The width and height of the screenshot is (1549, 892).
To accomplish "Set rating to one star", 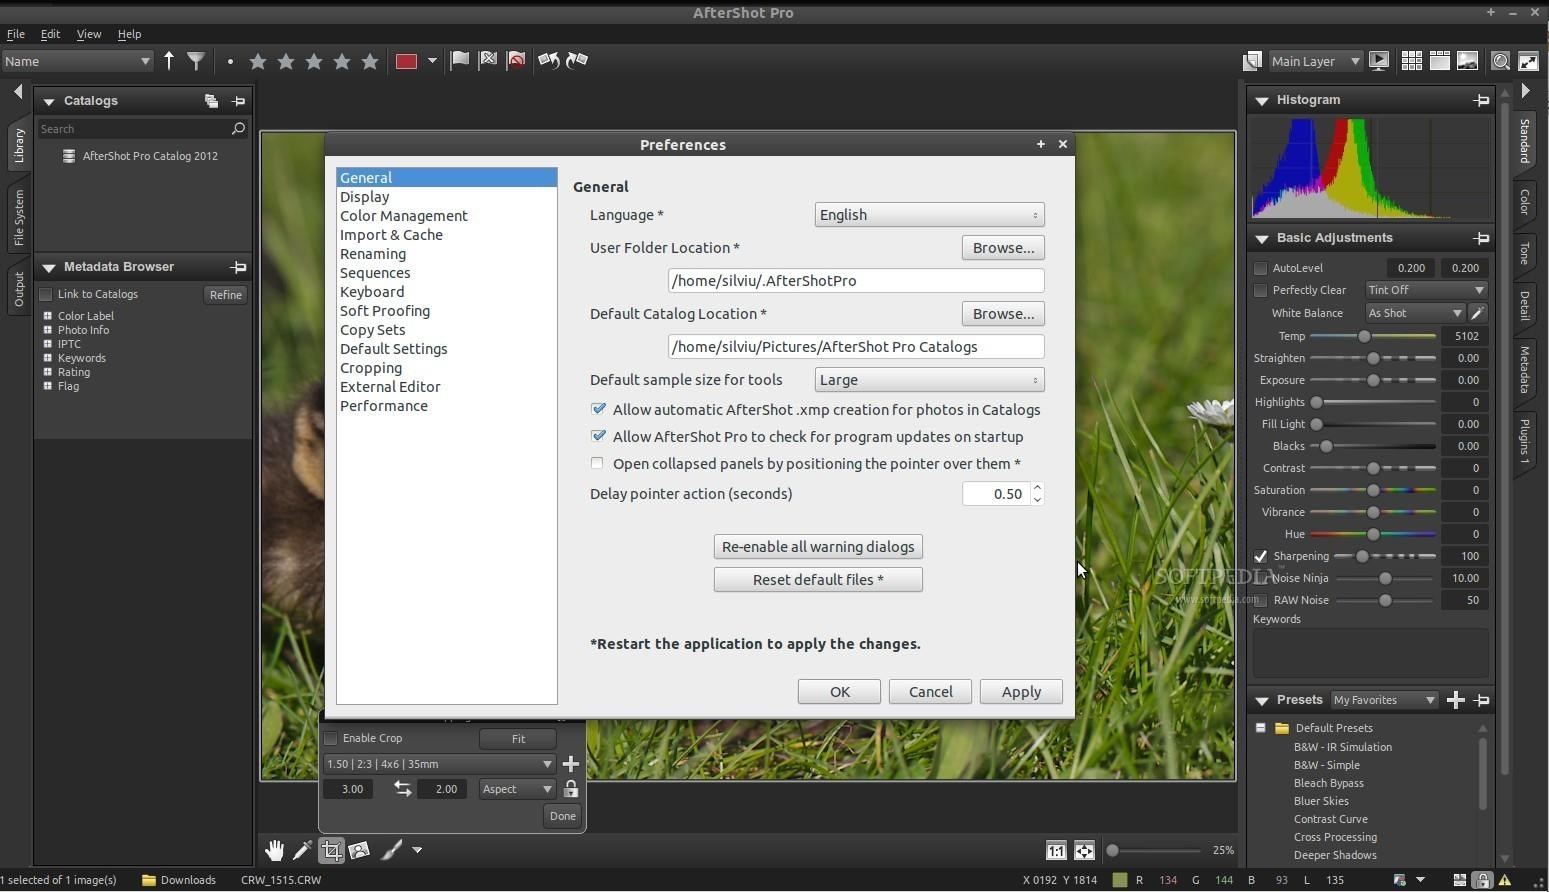I will click(258, 61).
